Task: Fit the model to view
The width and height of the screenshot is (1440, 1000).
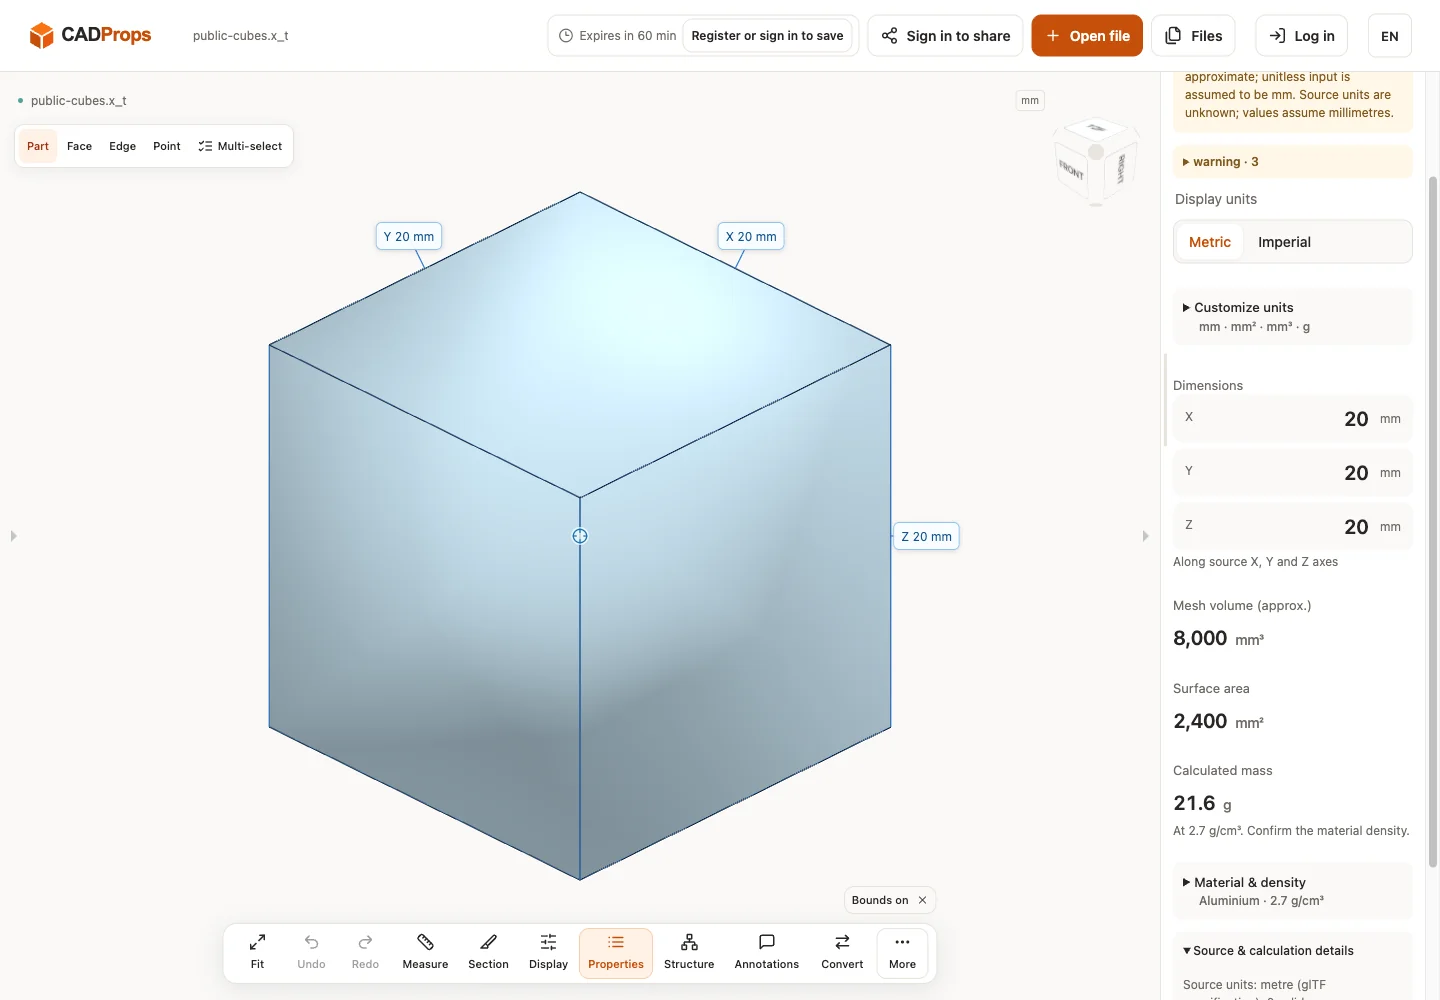Action: 257,952
